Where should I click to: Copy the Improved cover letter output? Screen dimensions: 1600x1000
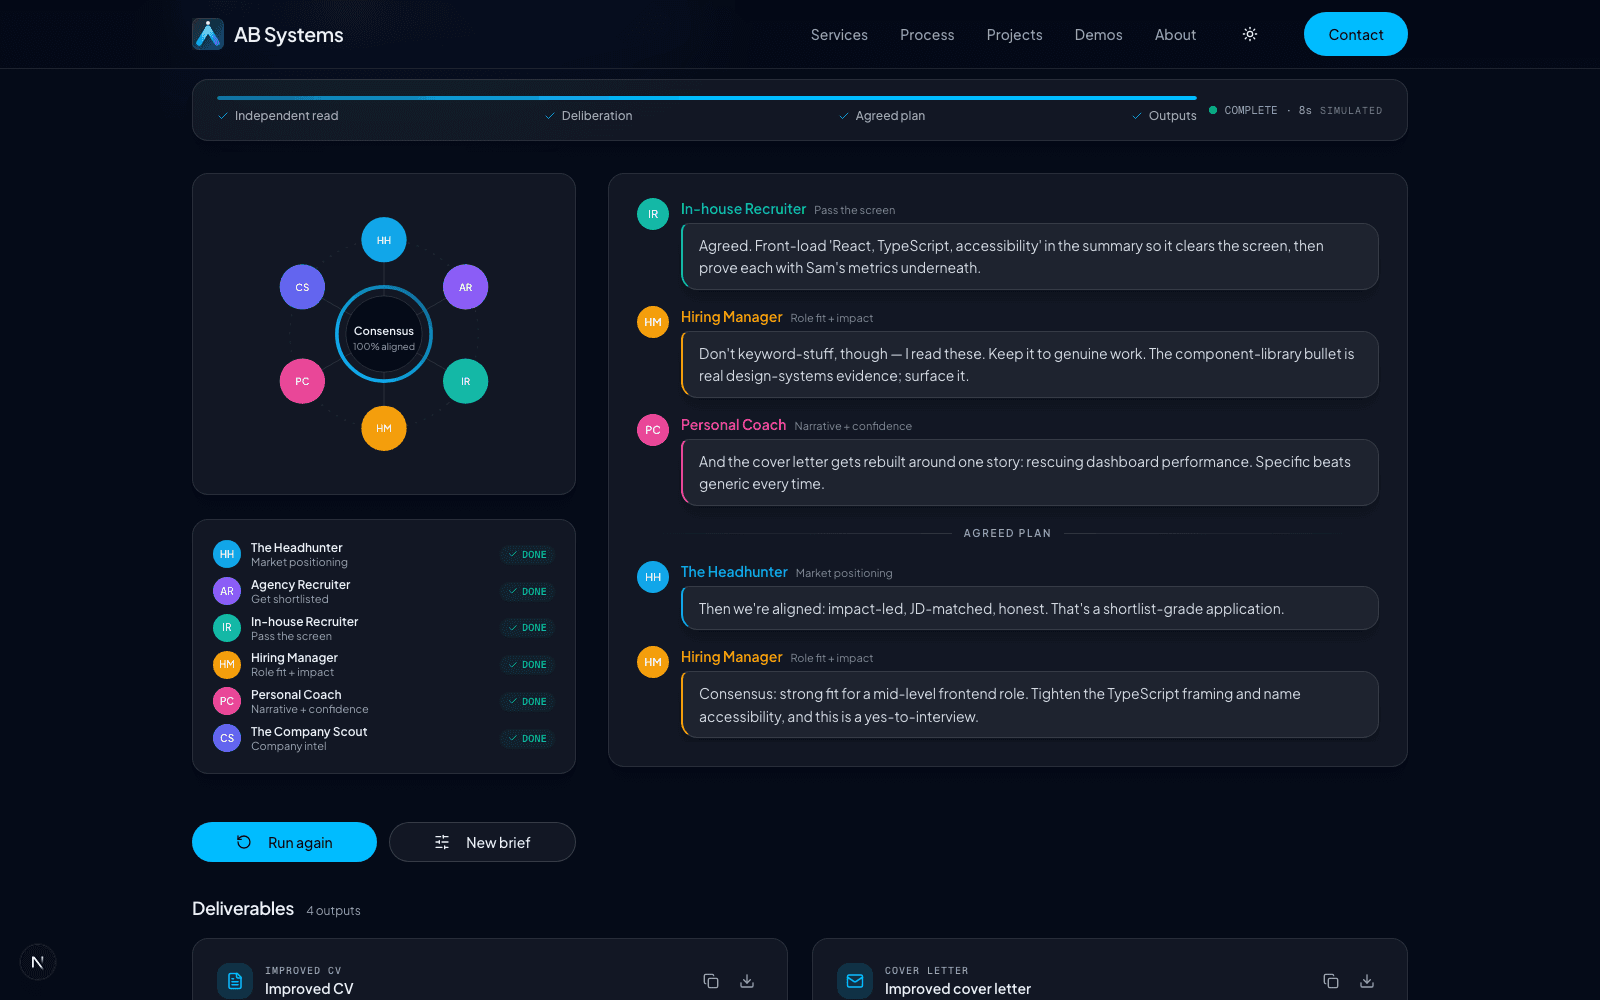1331,981
